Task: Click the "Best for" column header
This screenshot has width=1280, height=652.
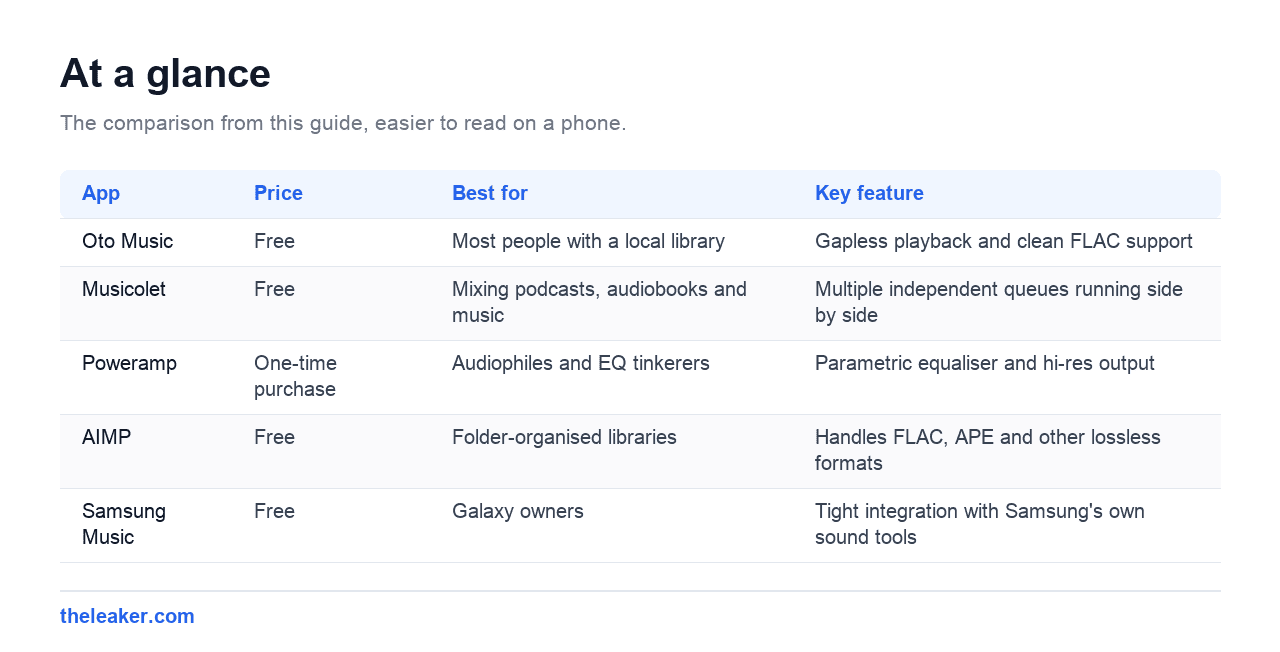Action: [490, 193]
